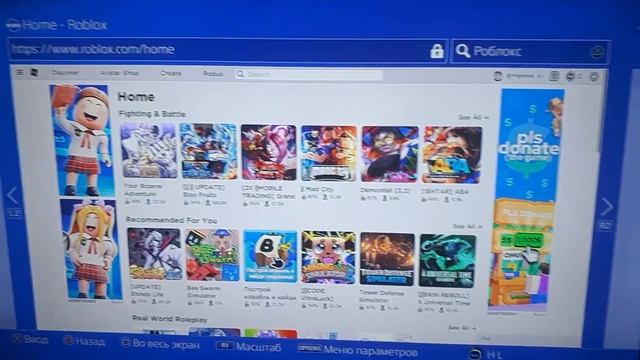Open the Robux balance icon
This screenshot has width=640, height=360.
[x=571, y=76]
